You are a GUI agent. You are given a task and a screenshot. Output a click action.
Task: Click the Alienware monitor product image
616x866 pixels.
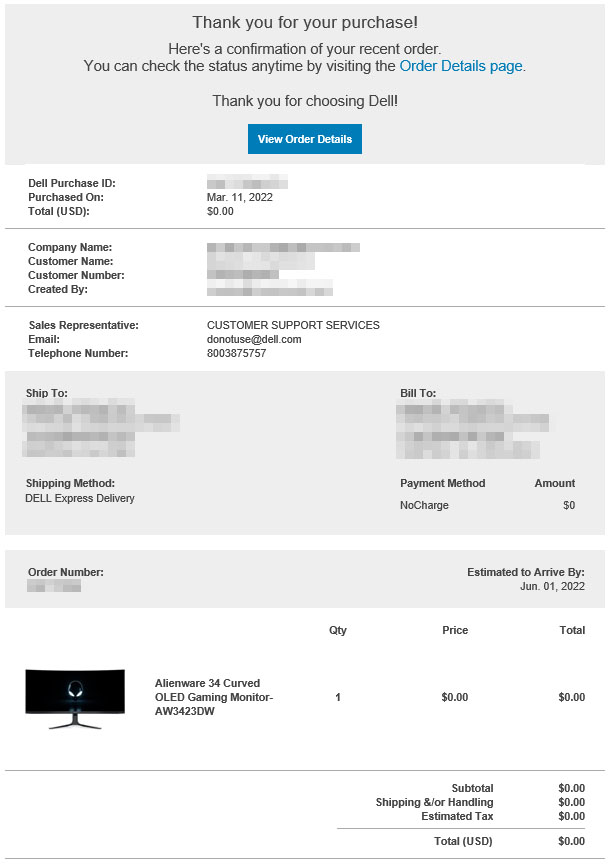[75, 698]
